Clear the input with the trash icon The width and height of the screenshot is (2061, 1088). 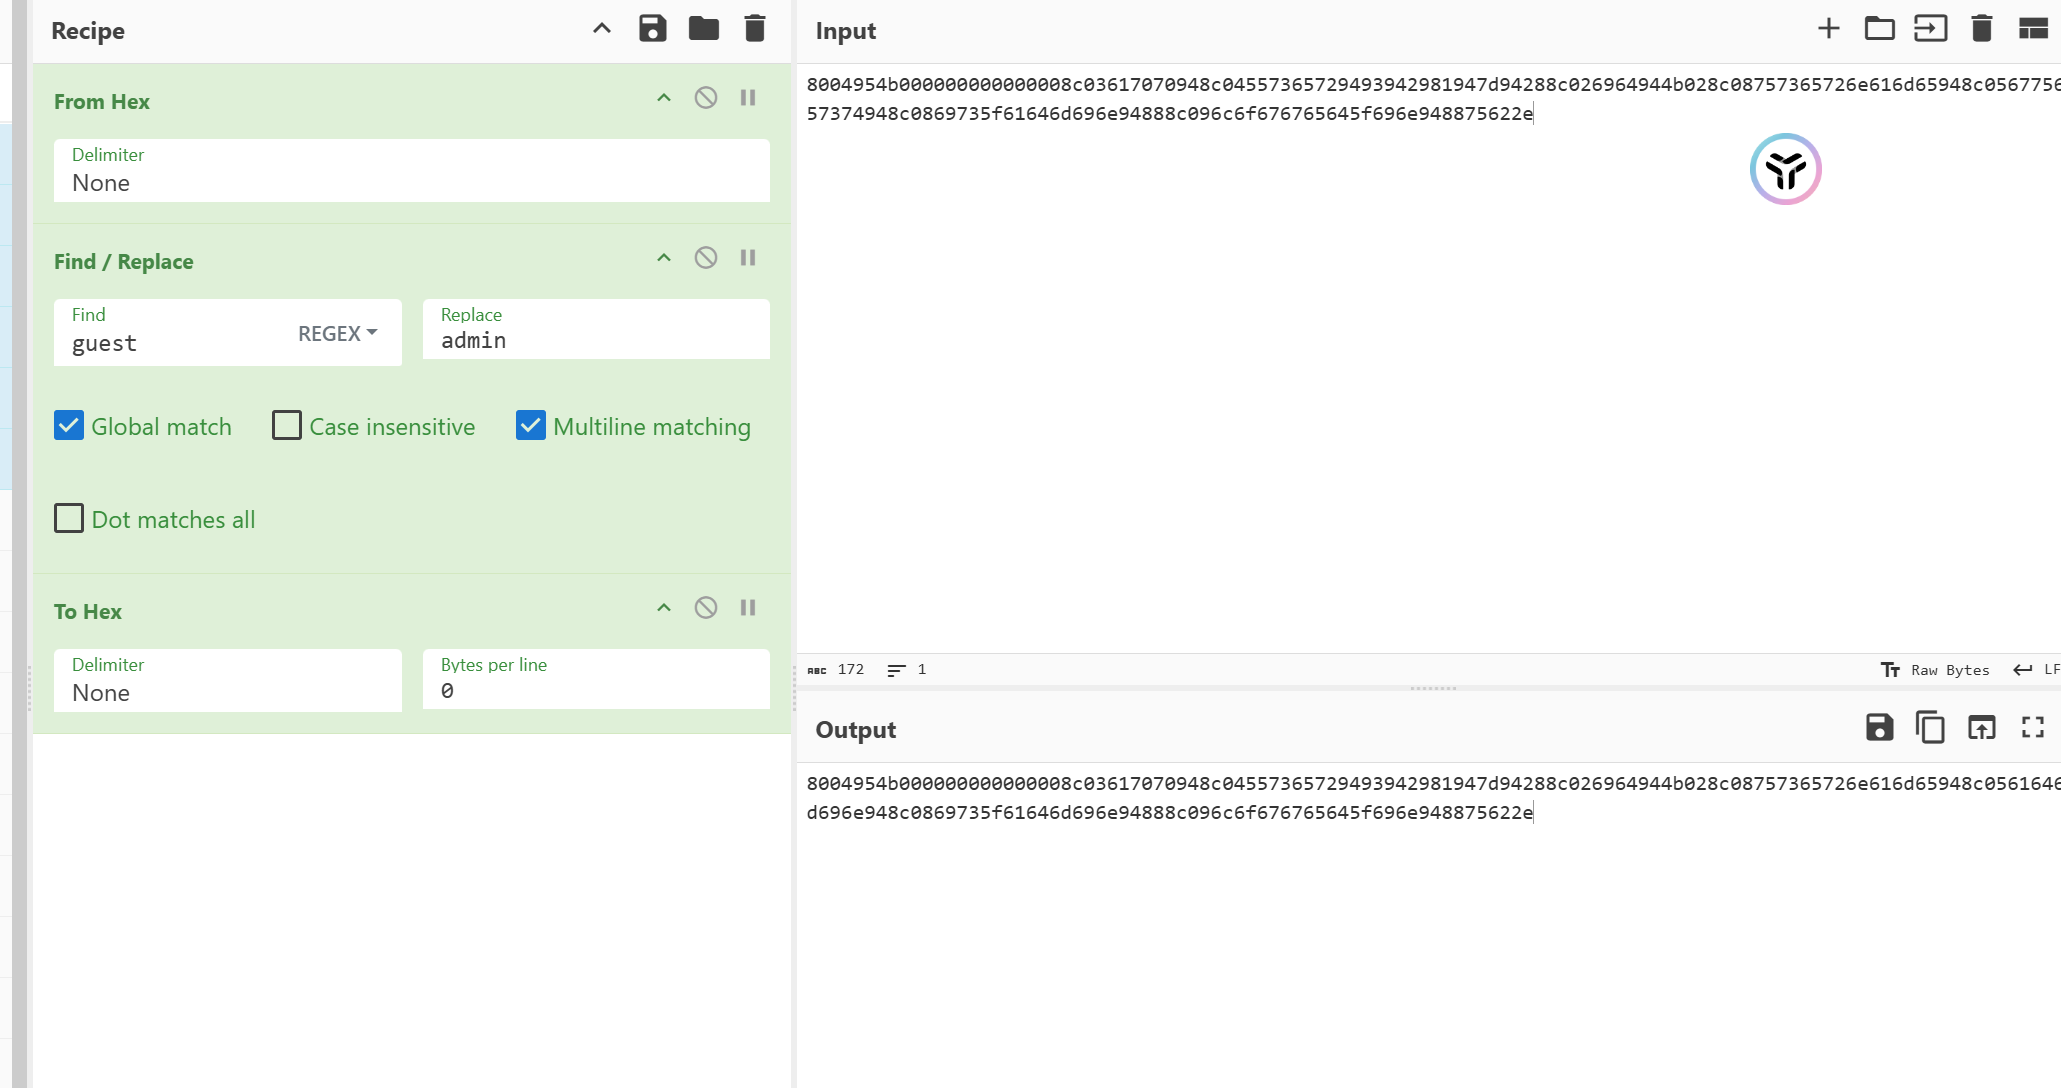click(x=1981, y=29)
